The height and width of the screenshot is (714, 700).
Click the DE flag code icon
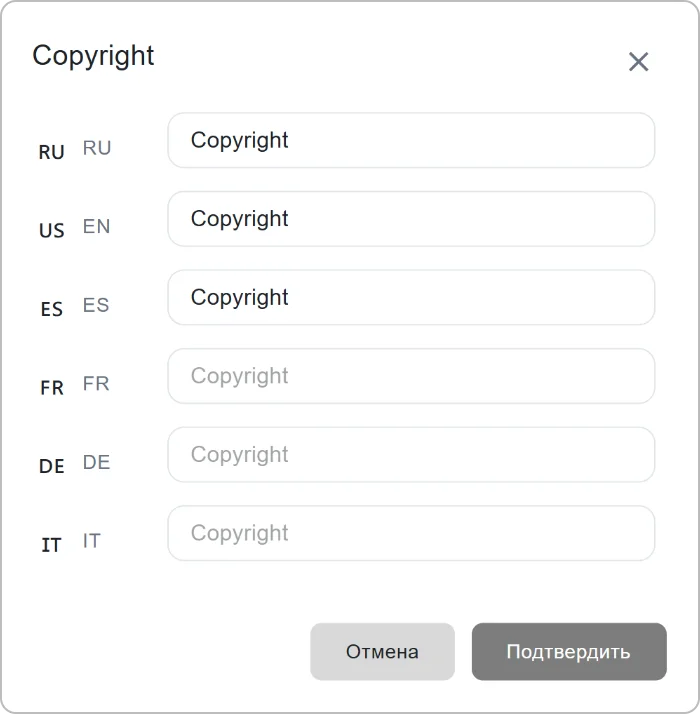(x=51, y=466)
